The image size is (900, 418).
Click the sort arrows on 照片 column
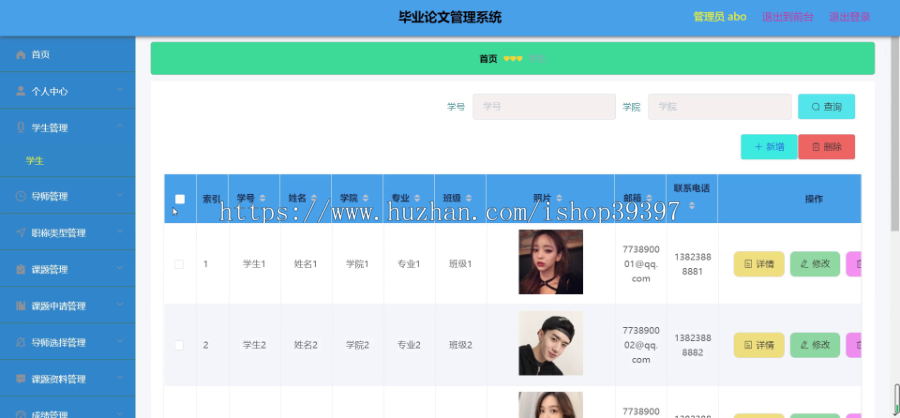(x=560, y=198)
